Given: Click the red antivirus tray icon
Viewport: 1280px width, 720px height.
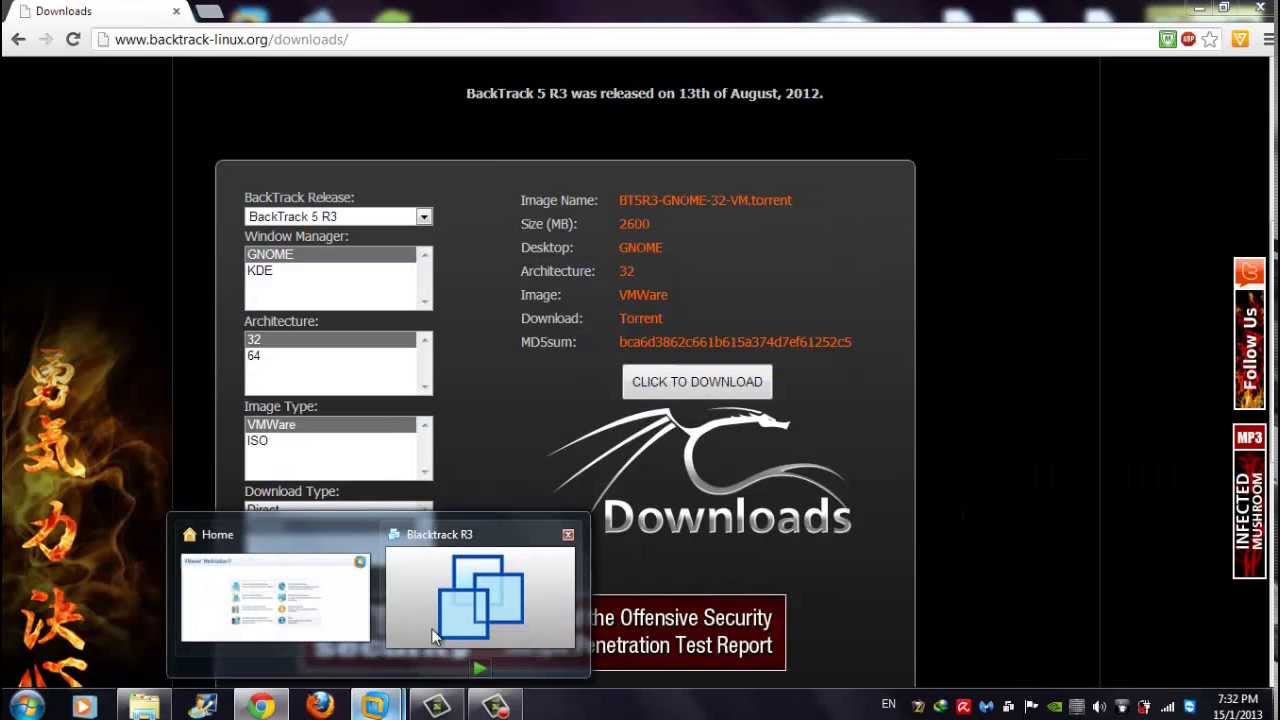Looking at the screenshot, I should (x=963, y=707).
